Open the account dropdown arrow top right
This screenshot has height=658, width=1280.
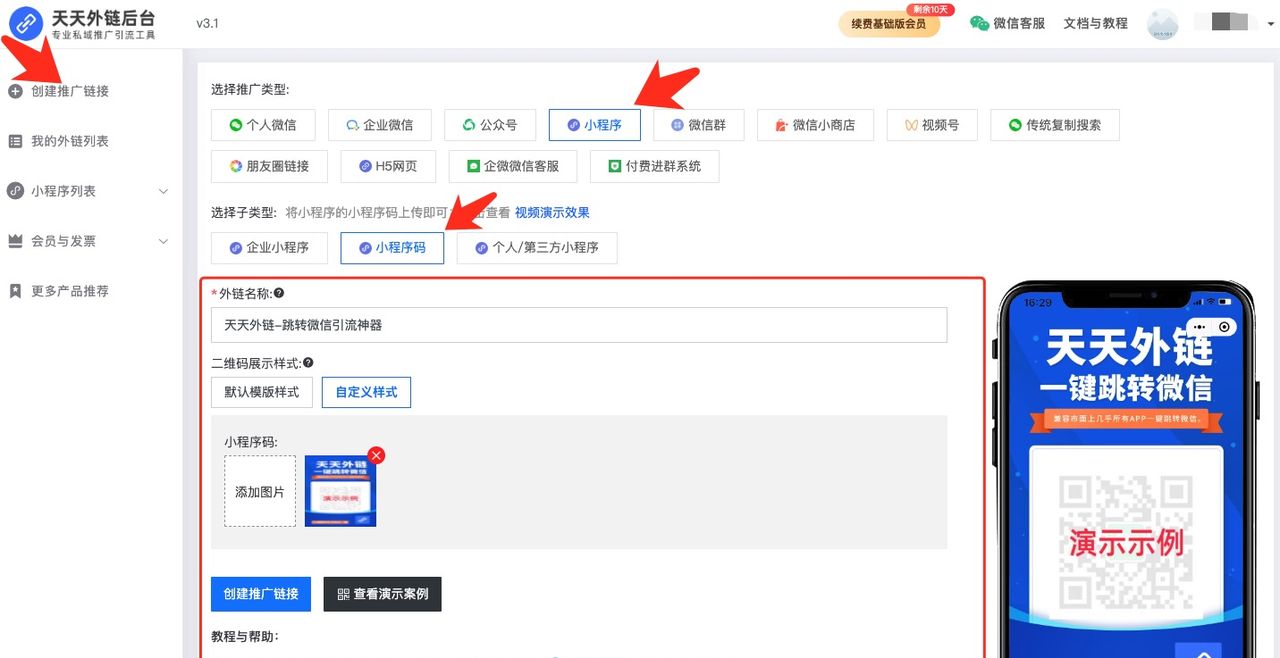(x=1270, y=24)
